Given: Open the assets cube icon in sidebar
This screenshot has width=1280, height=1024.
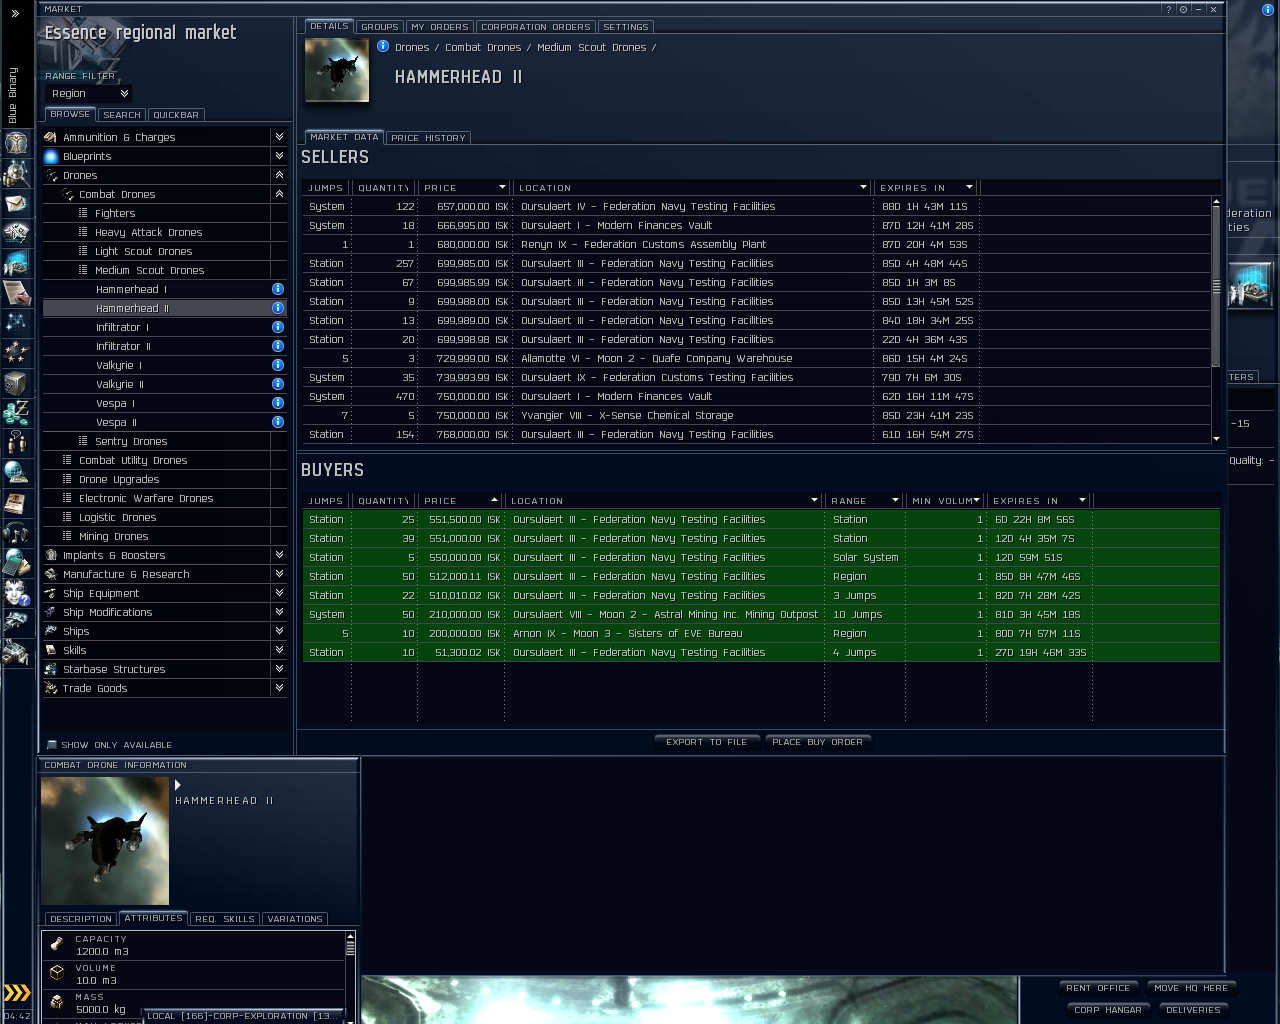Looking at the screenshot, I should [16, 383].
